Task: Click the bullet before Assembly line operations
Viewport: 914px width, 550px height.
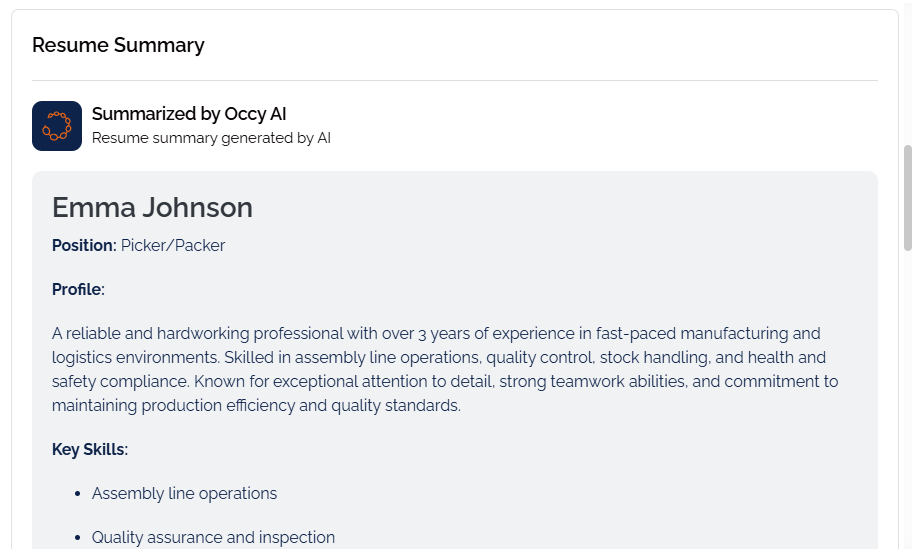Action: tap(77, 494)
